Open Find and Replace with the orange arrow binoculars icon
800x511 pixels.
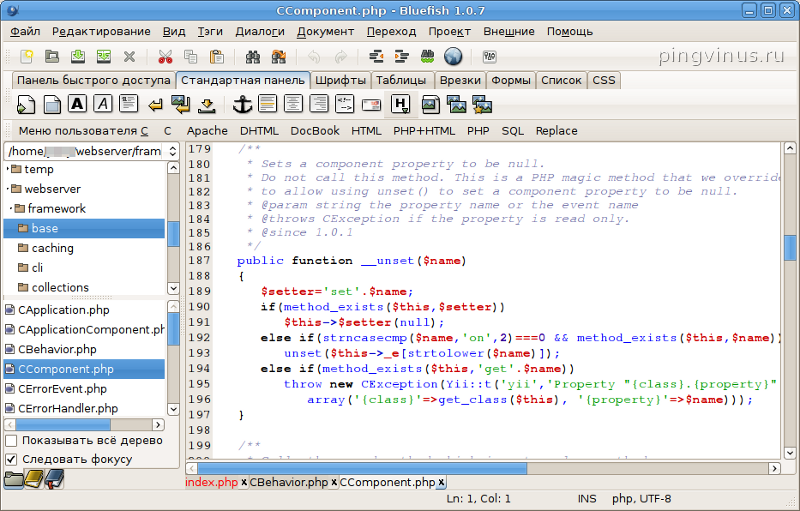(x=279, y=56)
